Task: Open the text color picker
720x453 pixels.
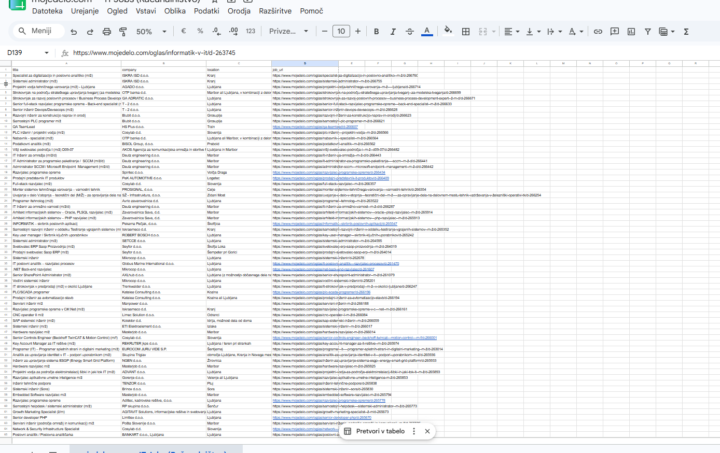Action: point(427,32)
